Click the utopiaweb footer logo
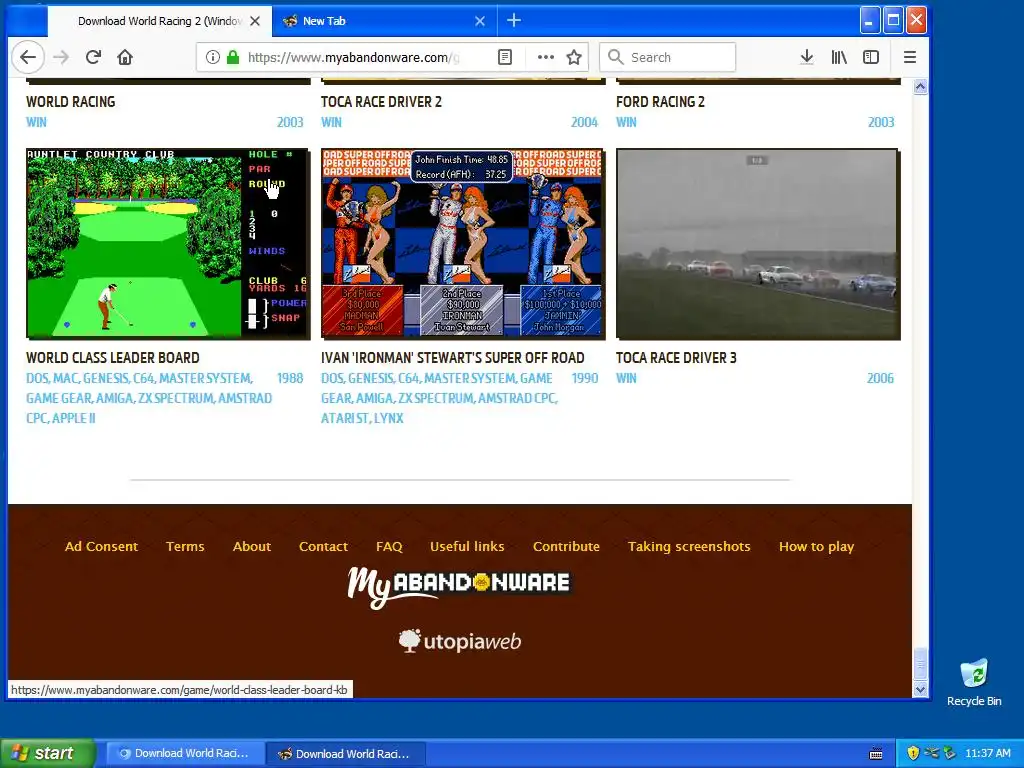 click(460, 641)
